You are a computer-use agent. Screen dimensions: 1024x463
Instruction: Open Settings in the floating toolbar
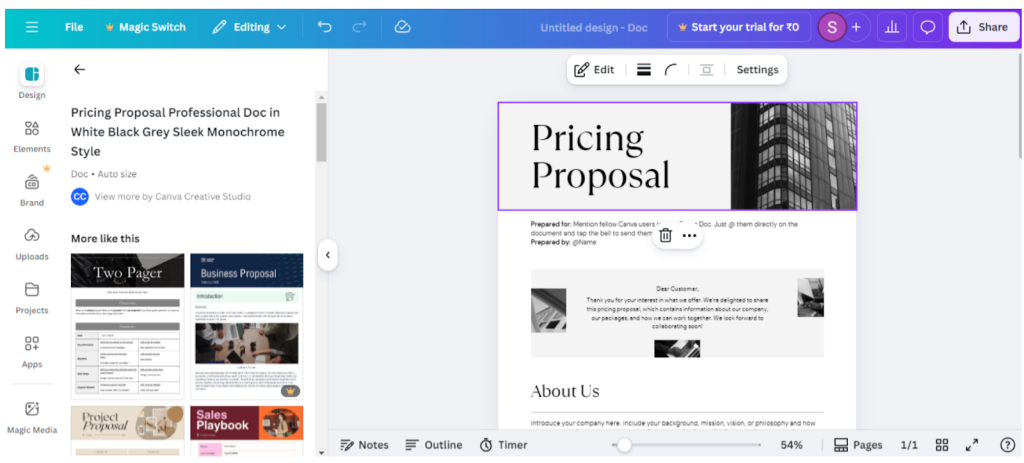tap(757, 70)
